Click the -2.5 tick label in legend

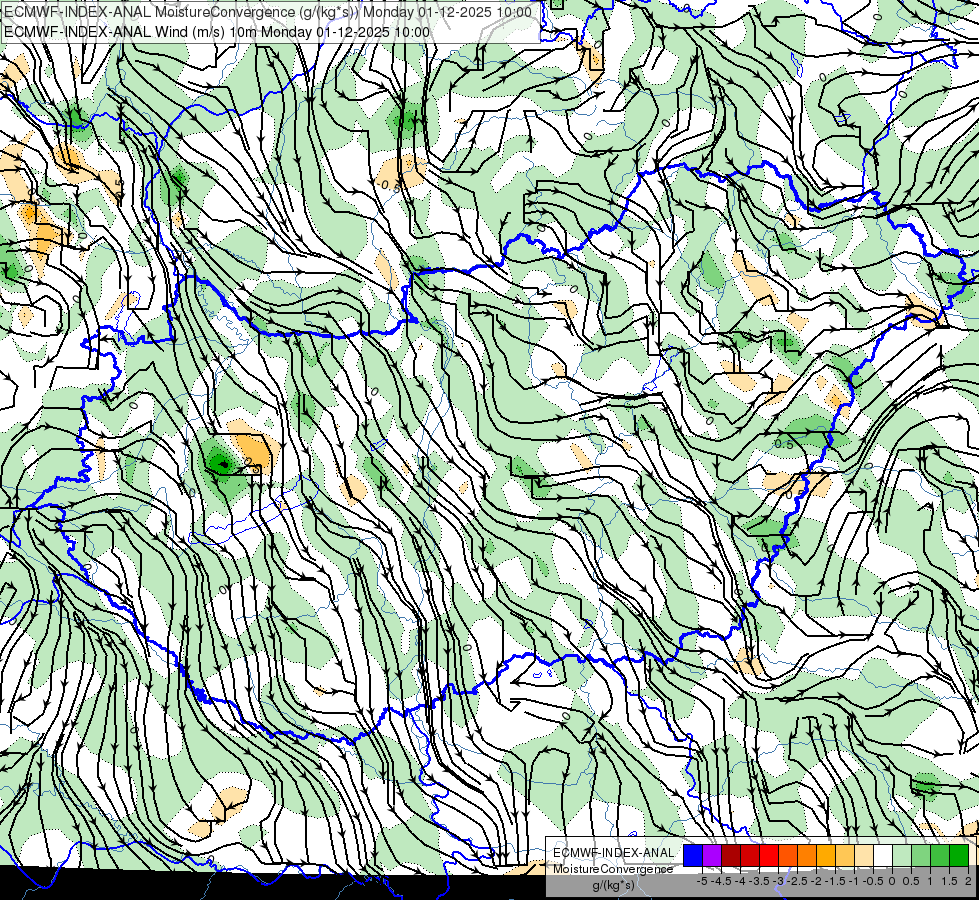pos(797,881)
